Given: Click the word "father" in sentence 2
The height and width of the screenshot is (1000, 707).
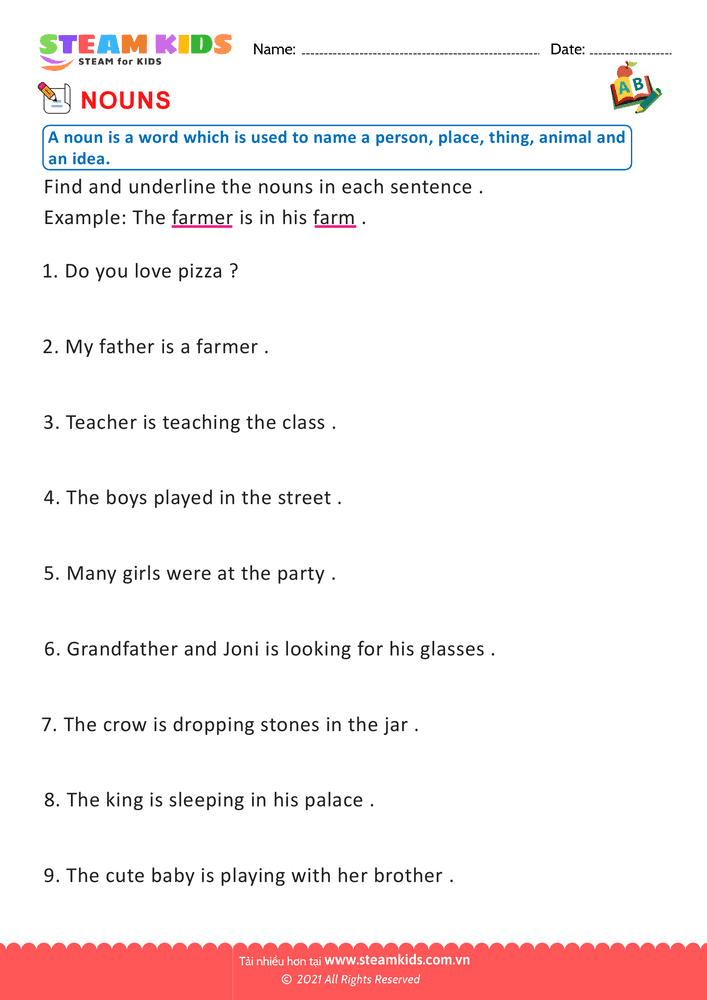Looking at the screenshot, I should pyautogui.click(x=127, y=347).
